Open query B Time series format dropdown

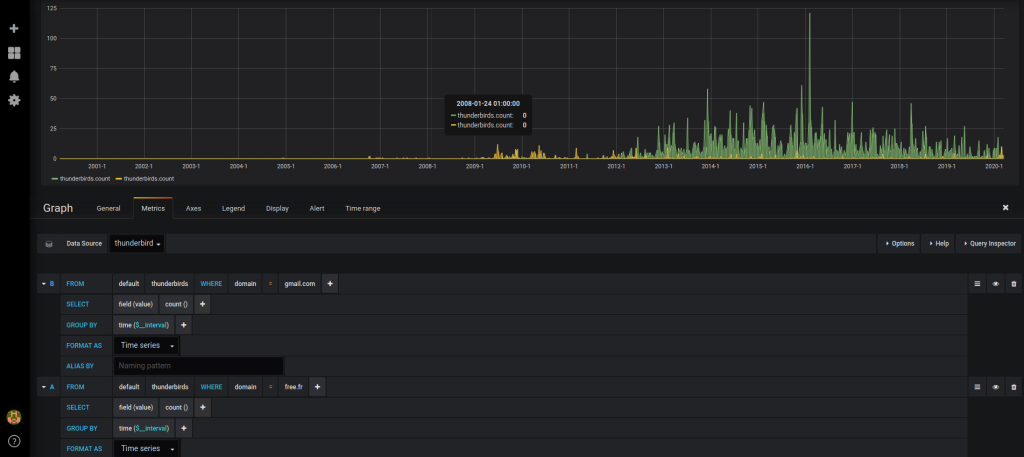click(x=147, y=346)
